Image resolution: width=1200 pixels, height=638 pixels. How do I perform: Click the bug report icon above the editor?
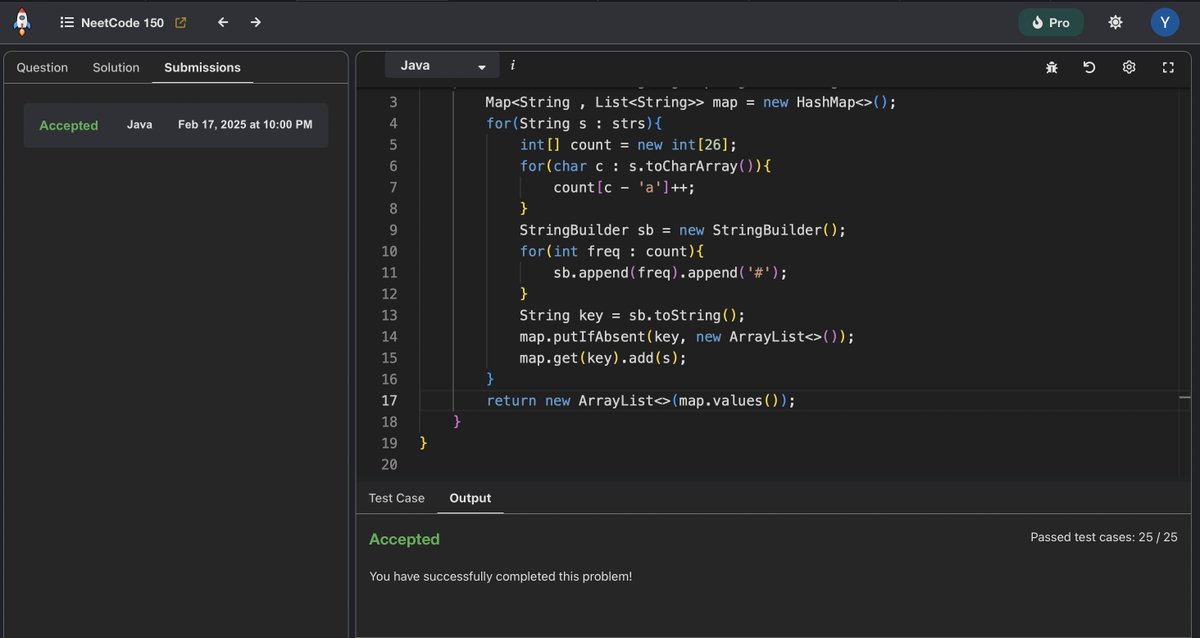1051,66
